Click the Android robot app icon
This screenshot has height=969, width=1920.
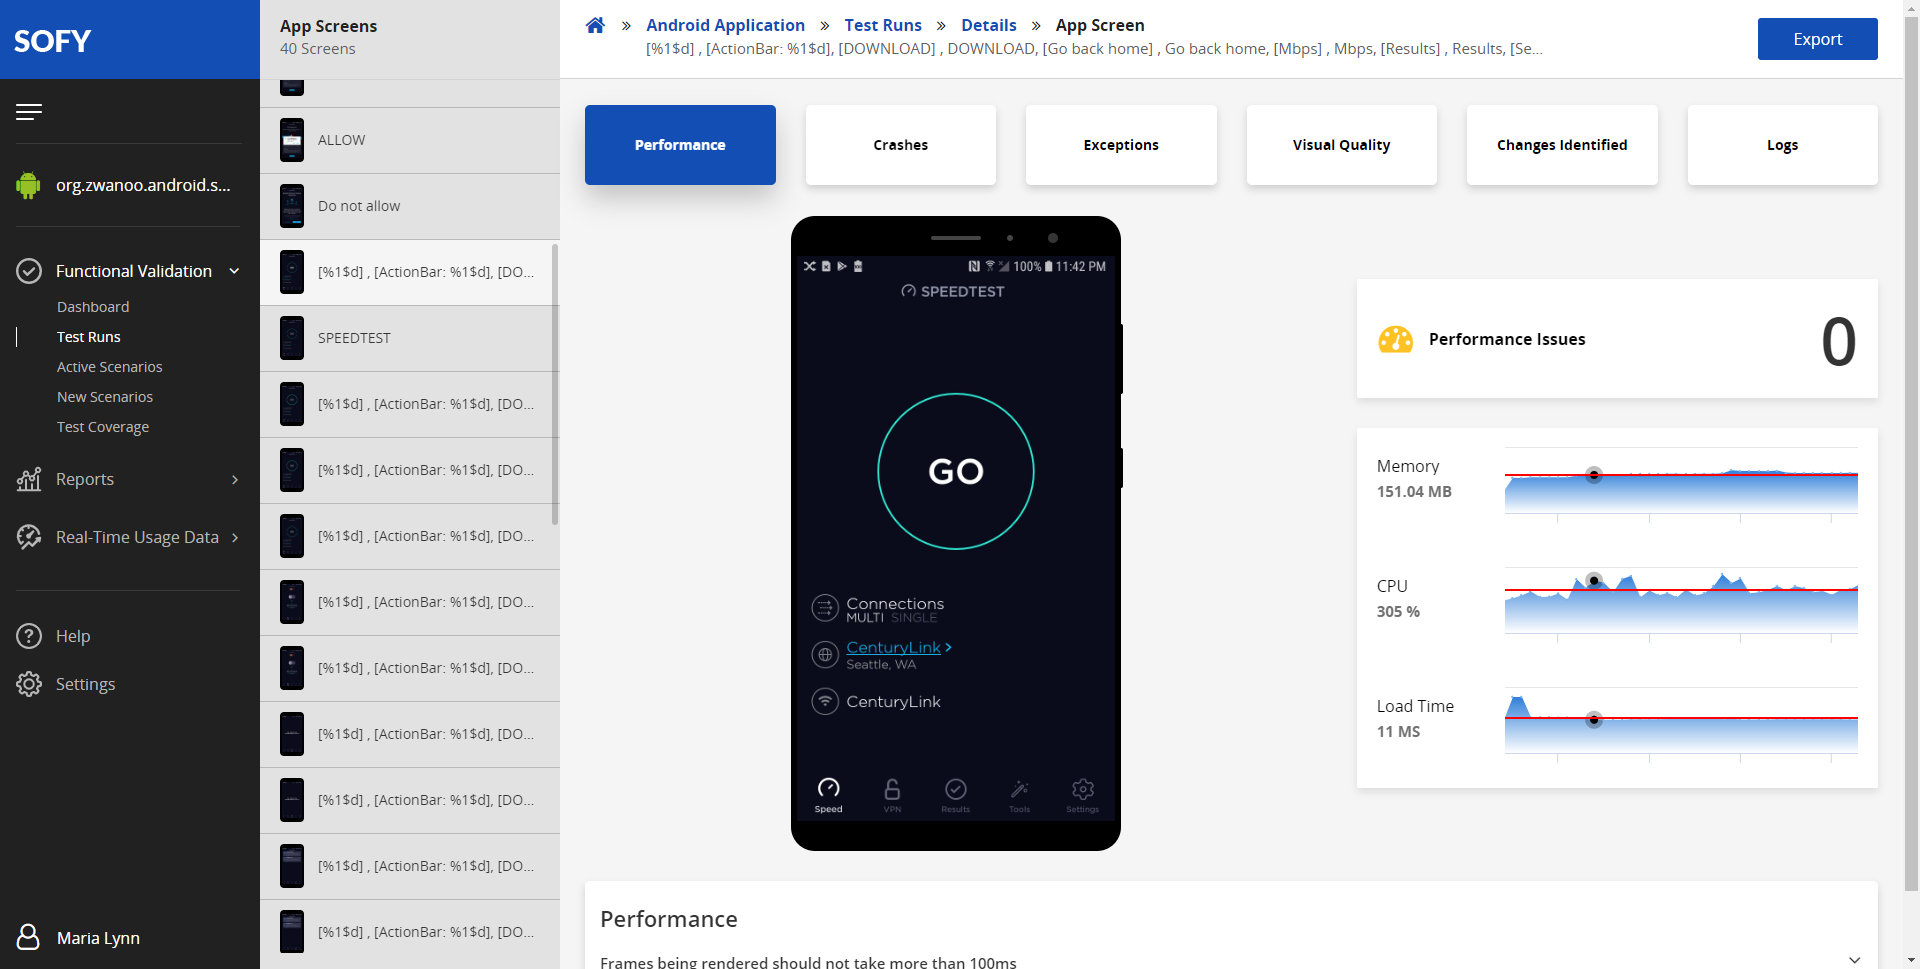28,185
